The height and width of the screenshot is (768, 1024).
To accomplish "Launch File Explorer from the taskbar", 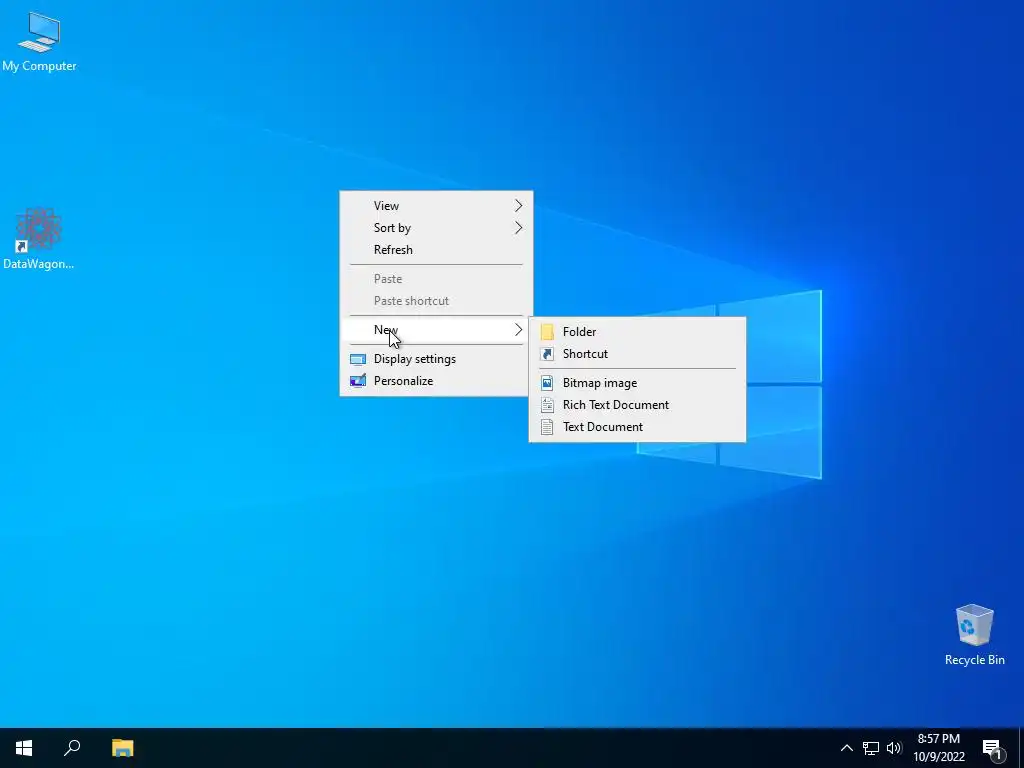I will pyautogui.click(x=122, y=748).
